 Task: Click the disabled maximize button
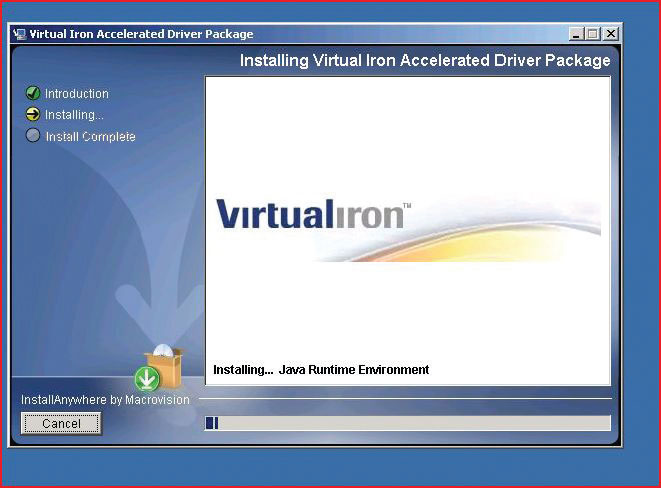(x=594, y=34)
